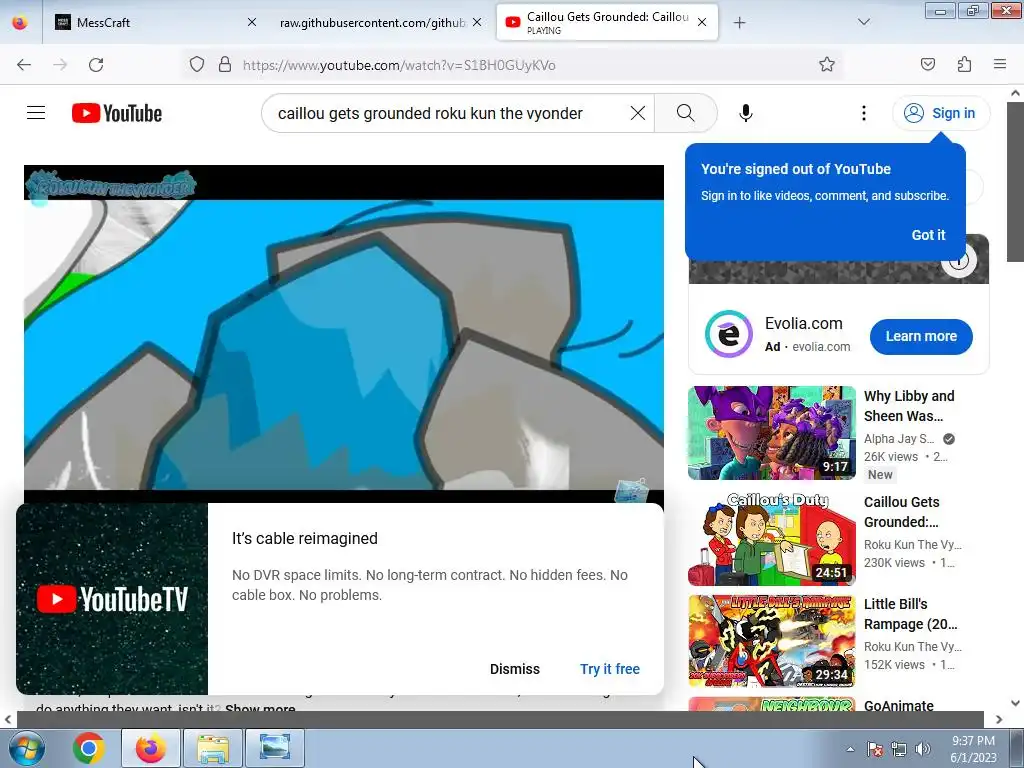Switch to raw.githubusercontent.com tab
Image resolution: width=1024 pixels, height=768 pixels.
tap(372, 22)
